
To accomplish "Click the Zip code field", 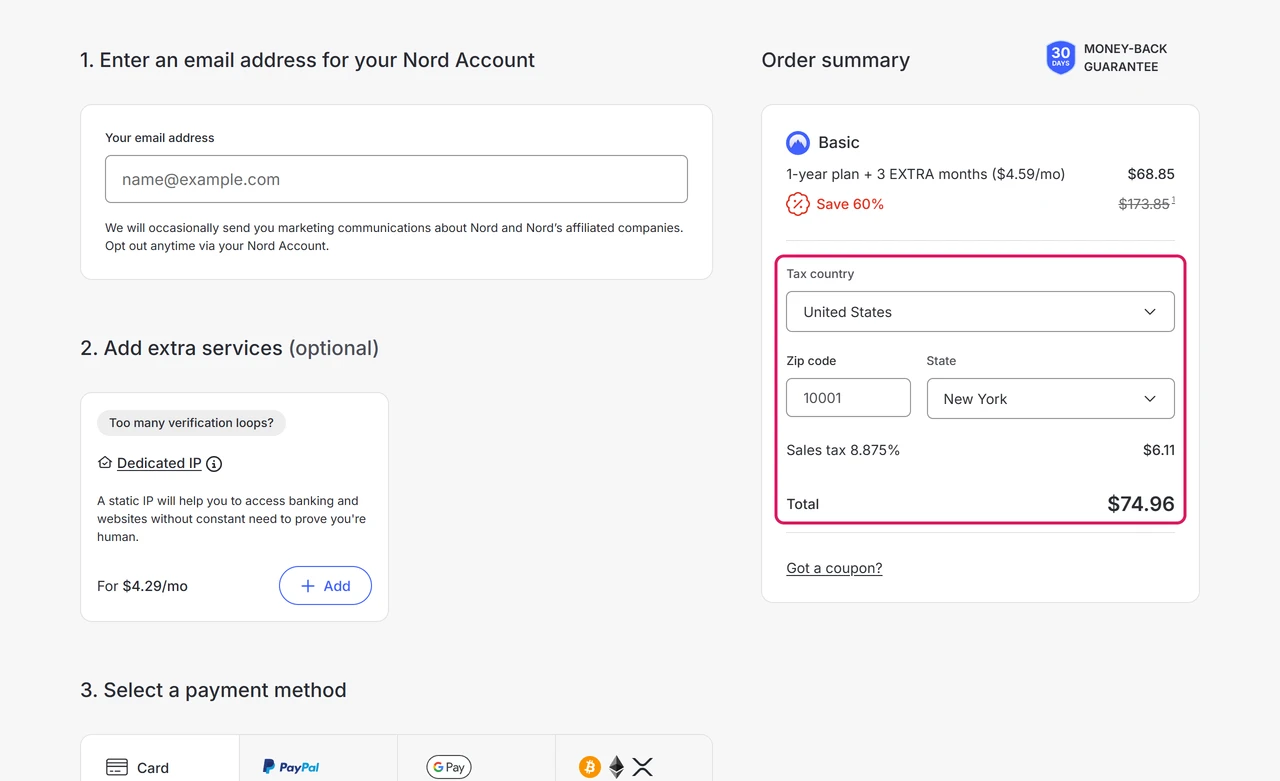I will point(848,397).
